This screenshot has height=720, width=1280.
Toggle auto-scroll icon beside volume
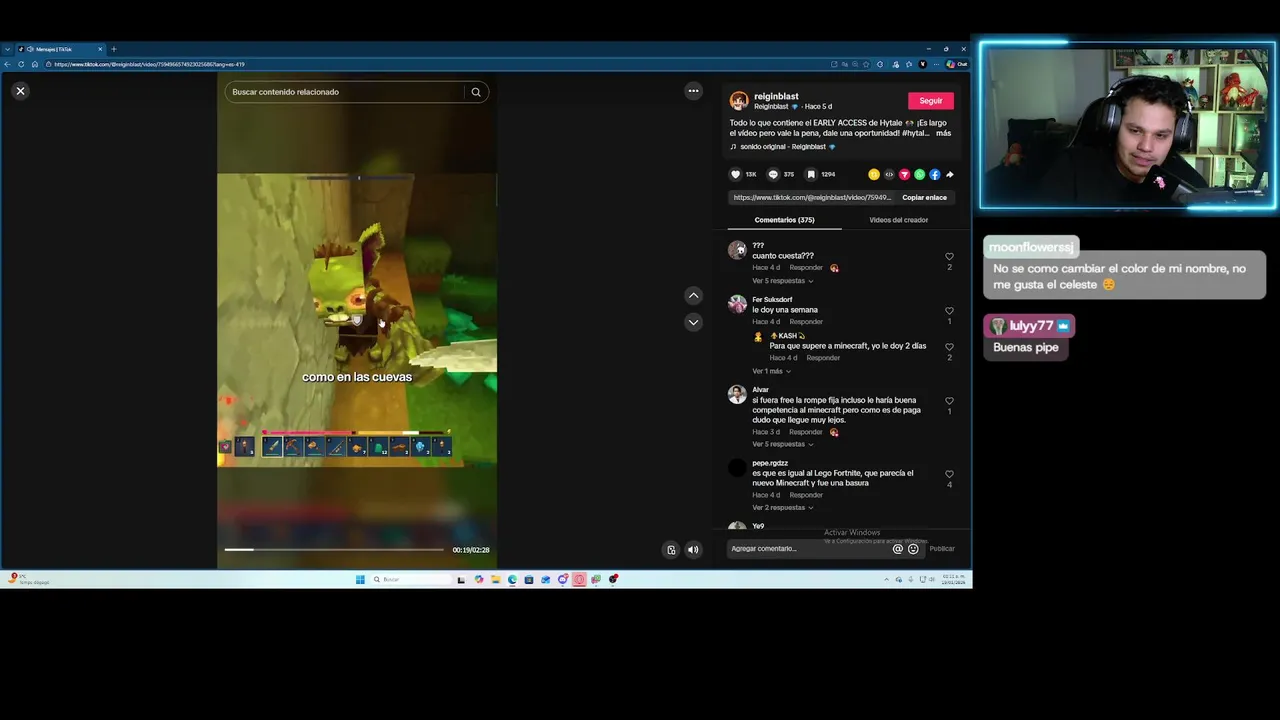pos(671,549)
